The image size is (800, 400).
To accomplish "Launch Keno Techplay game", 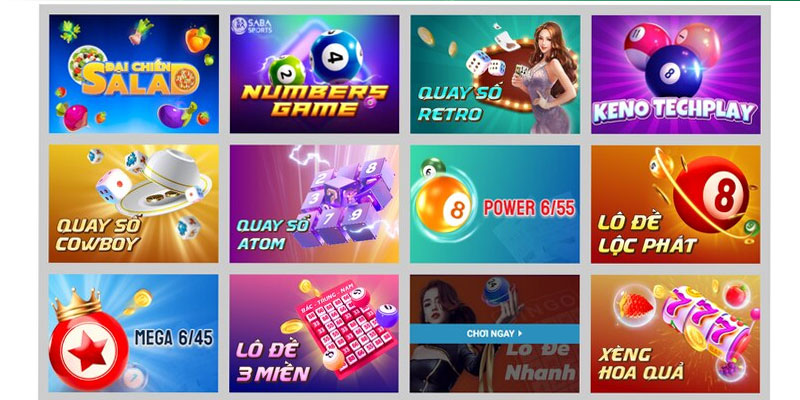I will 676,74.
